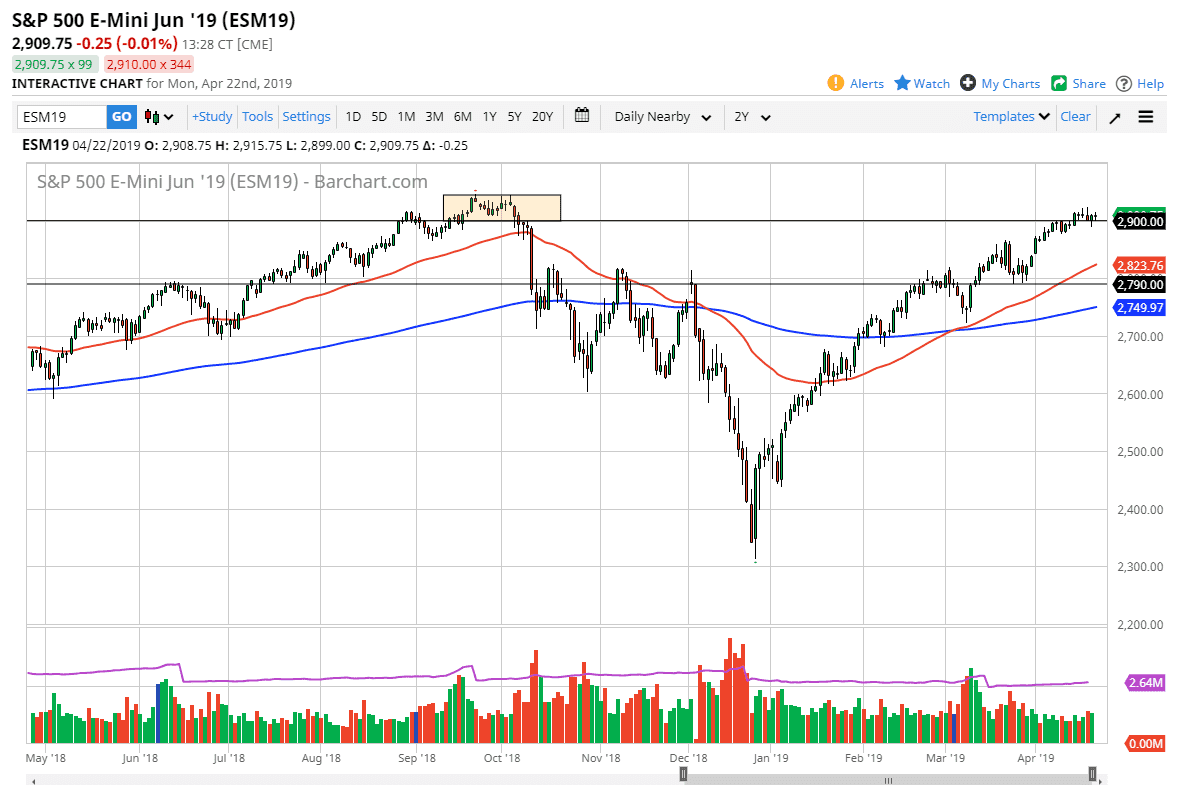Click inside the ESM19 symbol input field
Image resolution: width=1178 pixels, height=785 pixels.
[x=60, y=117]
